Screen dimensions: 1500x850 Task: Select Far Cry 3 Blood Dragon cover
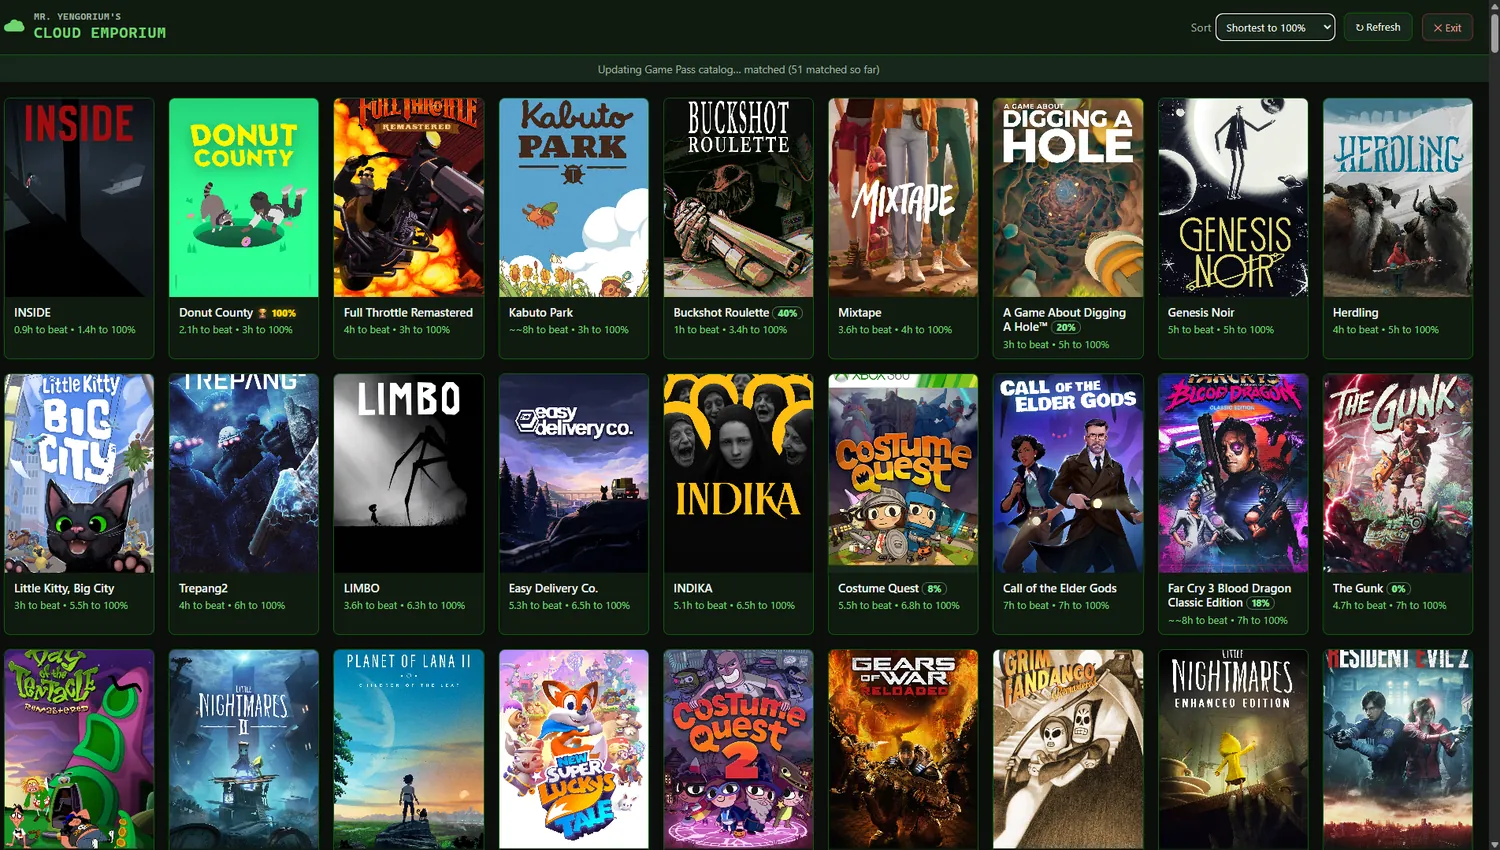coord(1232,473)
